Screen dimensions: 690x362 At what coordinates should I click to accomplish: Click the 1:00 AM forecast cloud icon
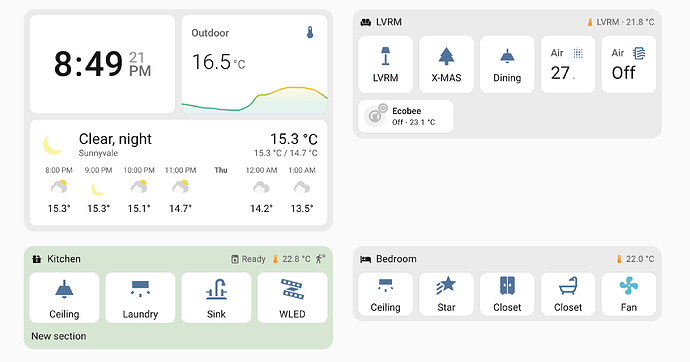[x=302, y=188]
